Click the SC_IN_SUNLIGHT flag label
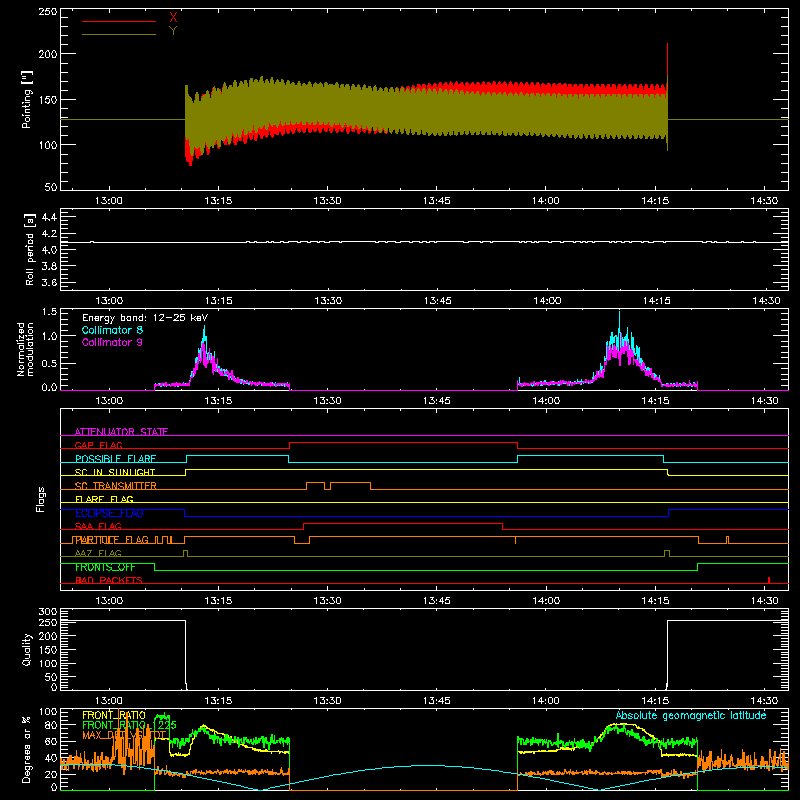This screenshot has width=800, height=800. click(x=115, y=472)
